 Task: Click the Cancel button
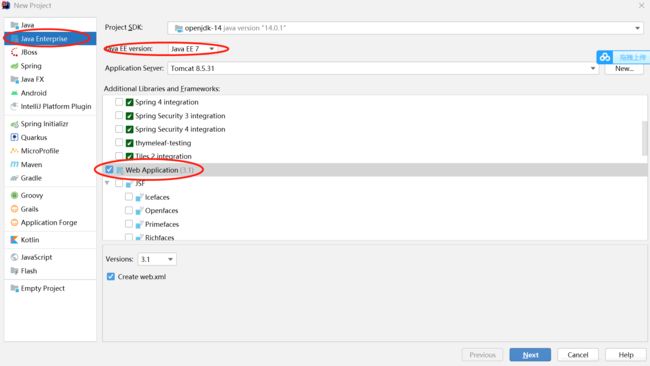[x=578, y=355]
